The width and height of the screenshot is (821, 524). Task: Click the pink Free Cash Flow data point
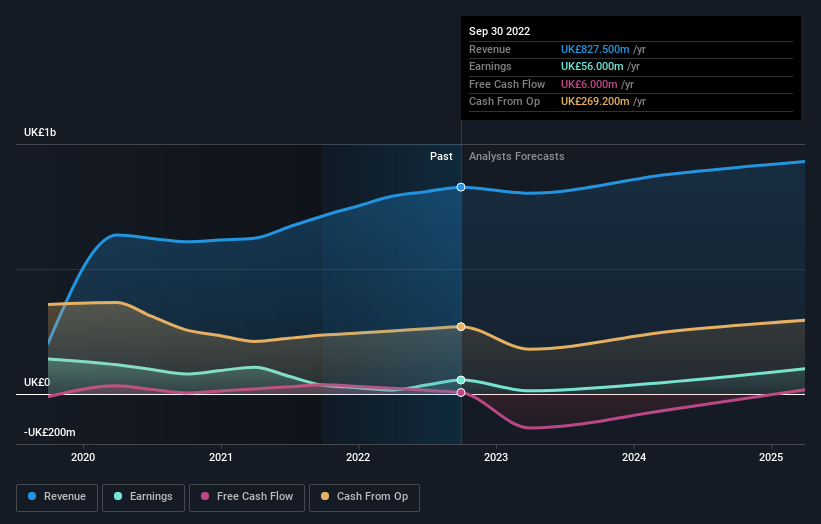tap(461, 393)
